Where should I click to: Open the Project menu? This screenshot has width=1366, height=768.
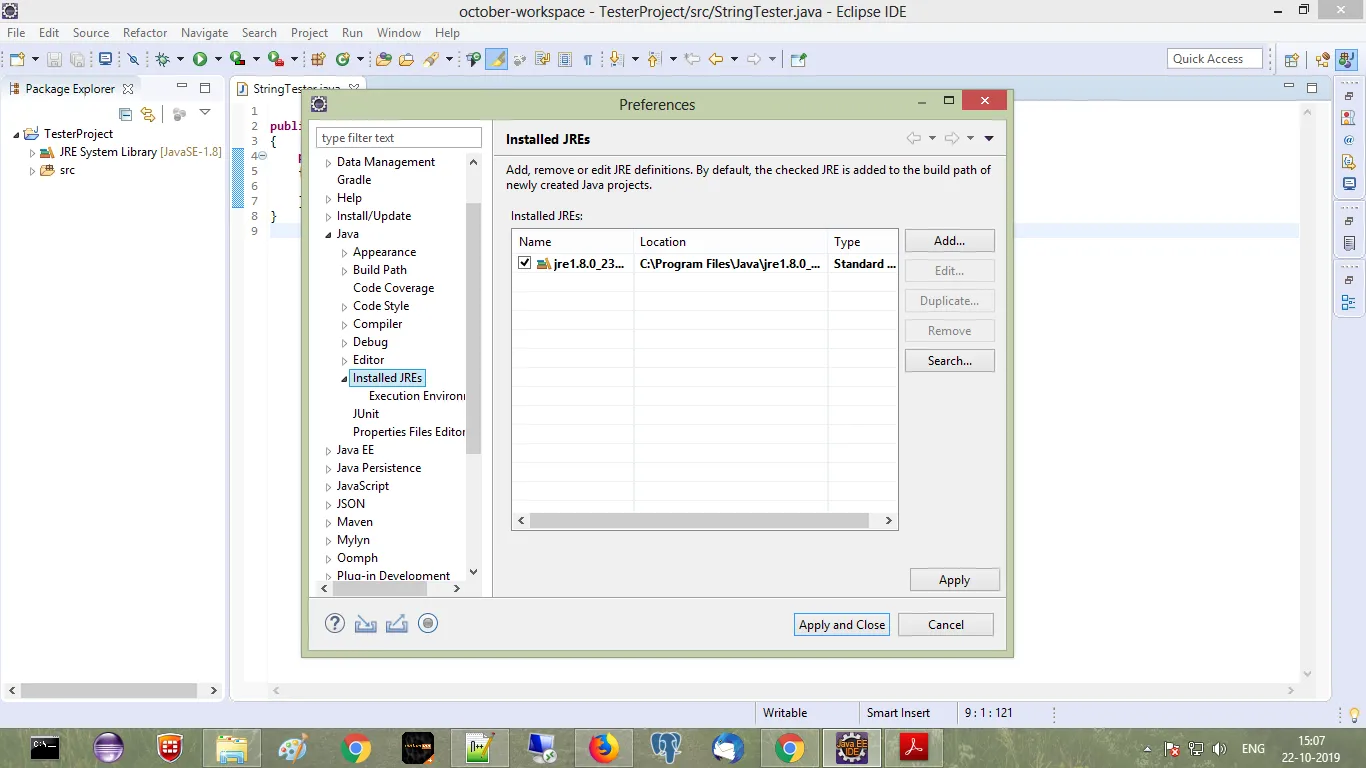point(309,33)
